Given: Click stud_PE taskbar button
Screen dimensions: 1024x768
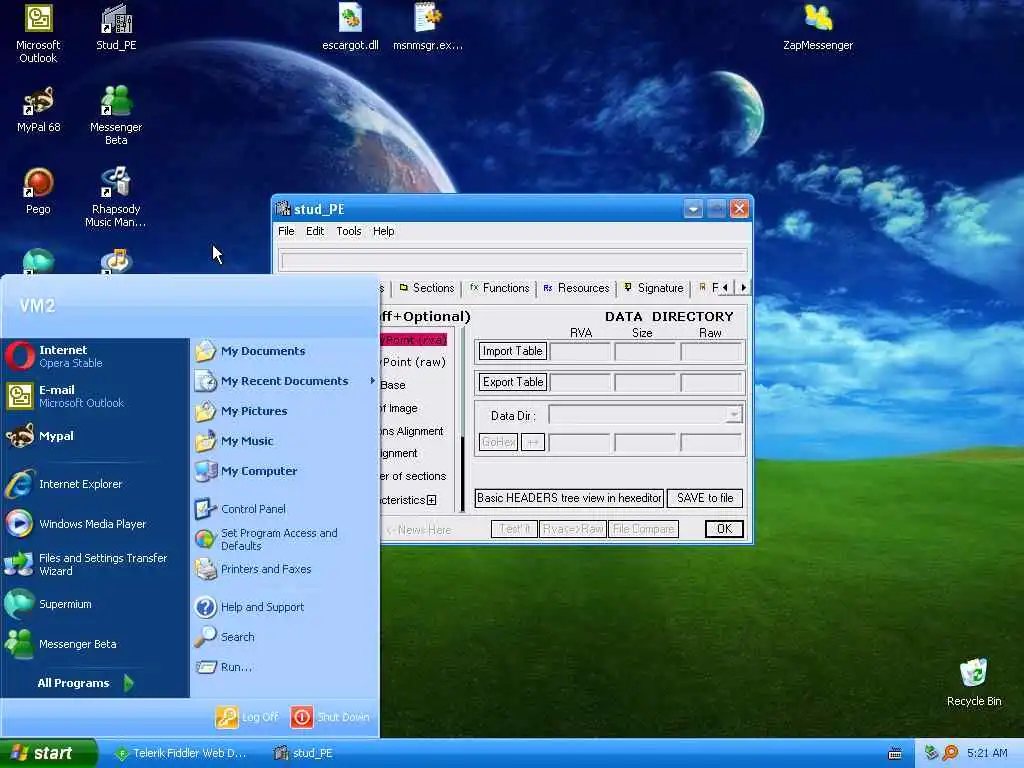Looking at the screenshot, I should [x=304, y=753].
